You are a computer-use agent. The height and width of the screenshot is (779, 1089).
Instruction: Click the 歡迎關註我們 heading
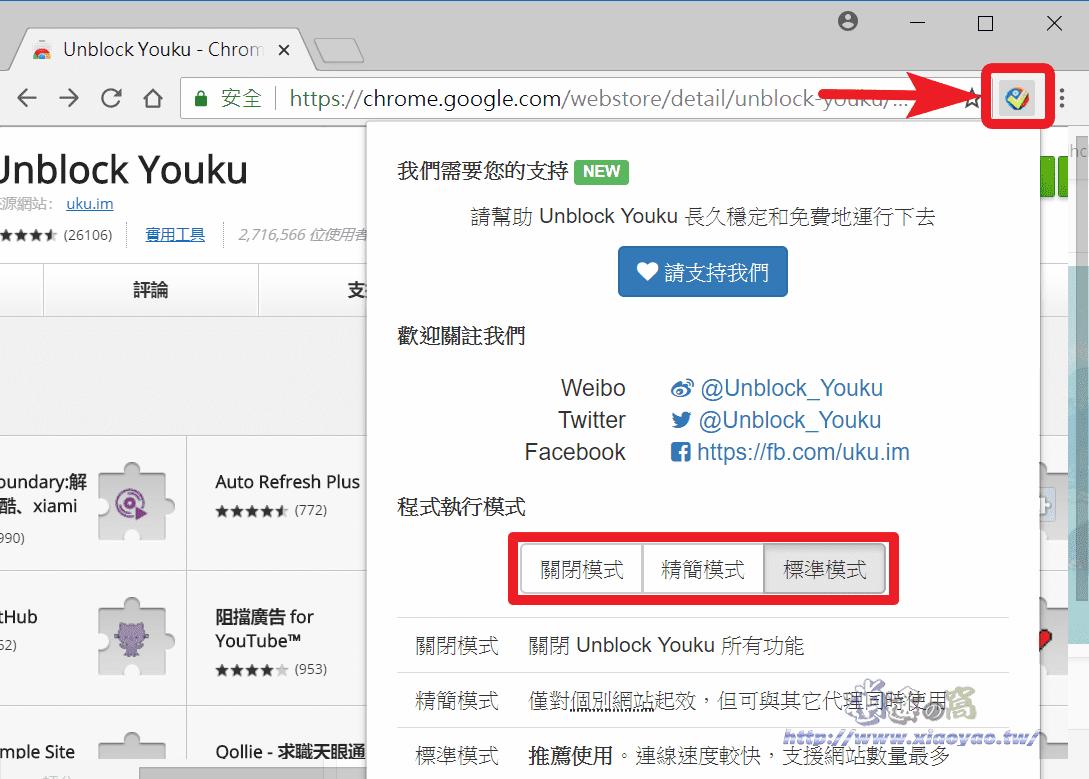461,336
